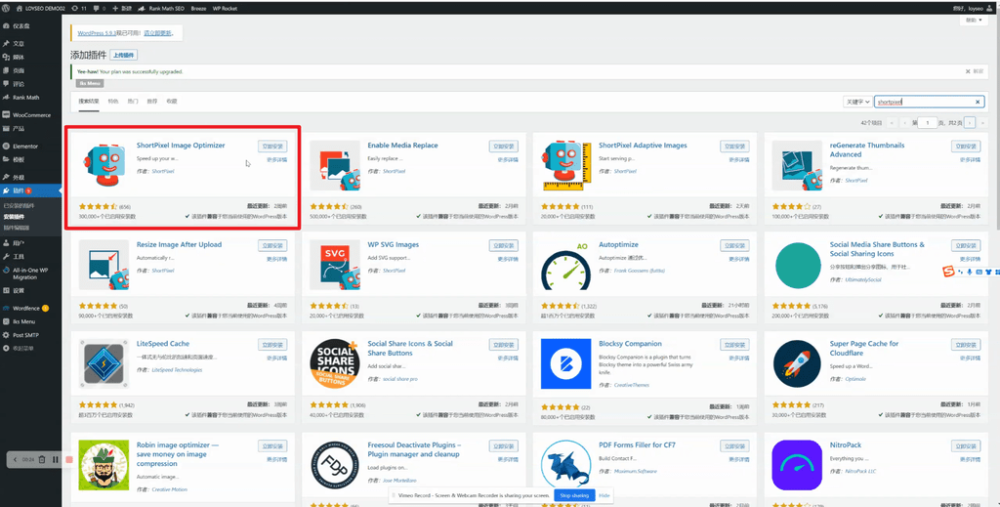Open the ShortPixel Image Optimizer title link
Viewport: 1000px width, 507px height.
(x=180, y=145)
